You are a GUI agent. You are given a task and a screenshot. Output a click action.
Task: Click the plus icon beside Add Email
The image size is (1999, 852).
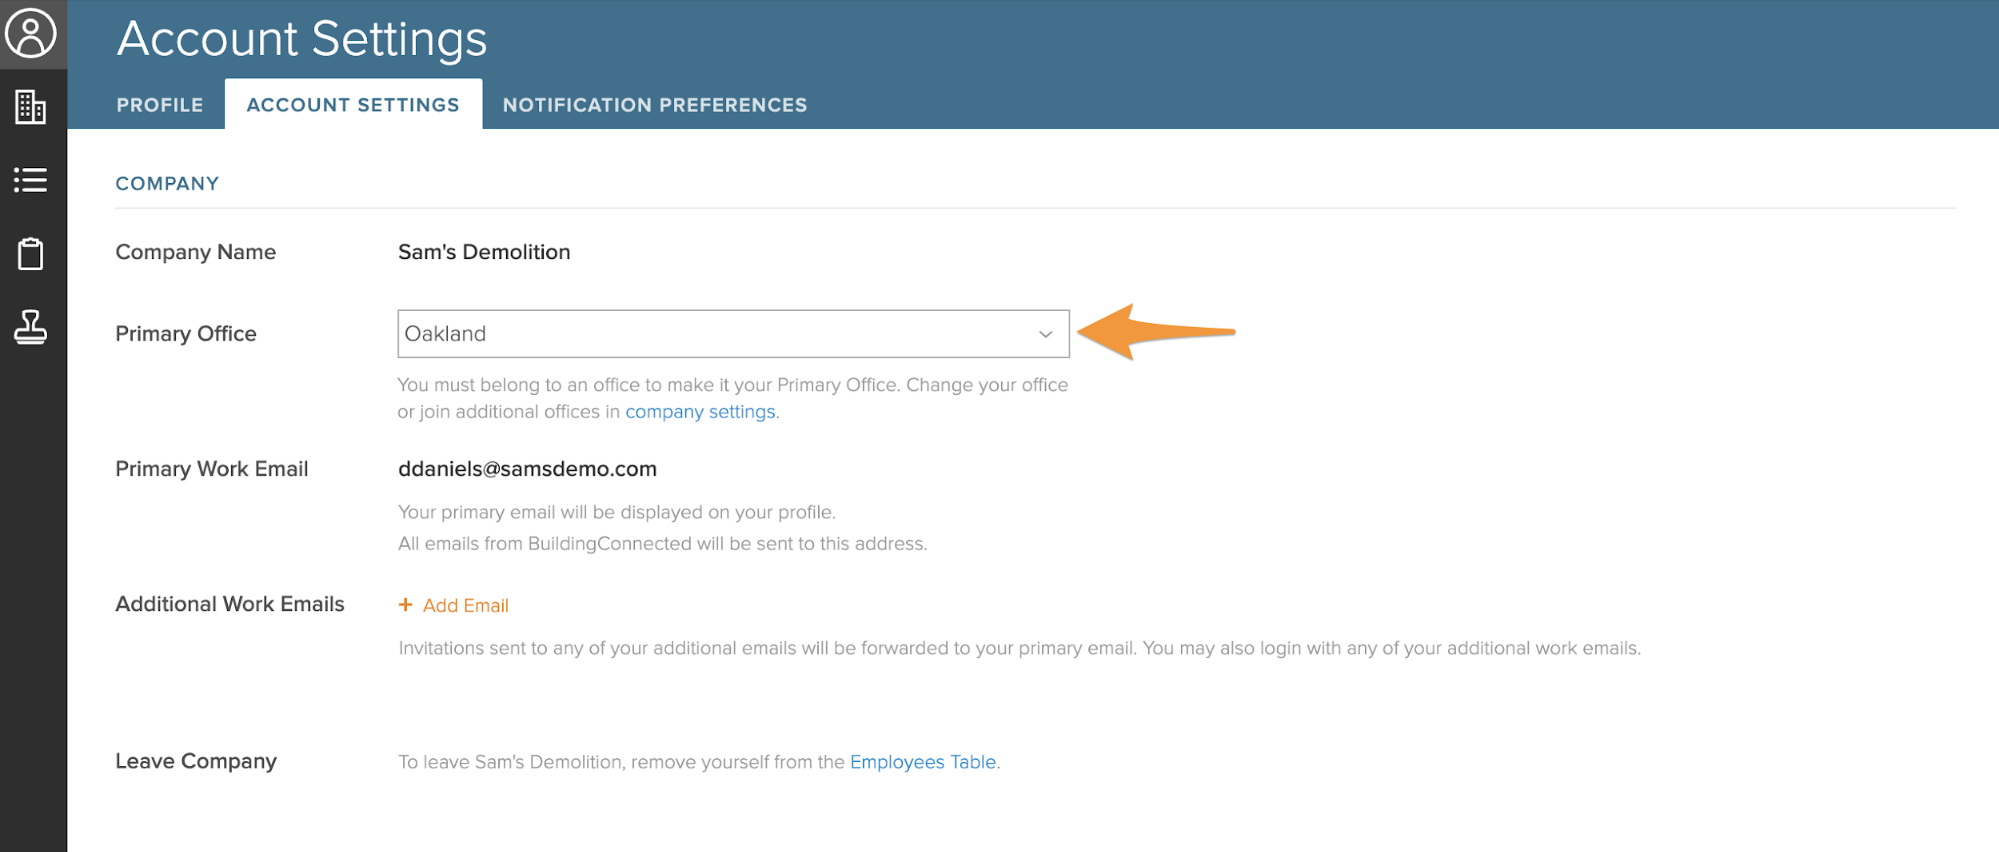(405, 605)
